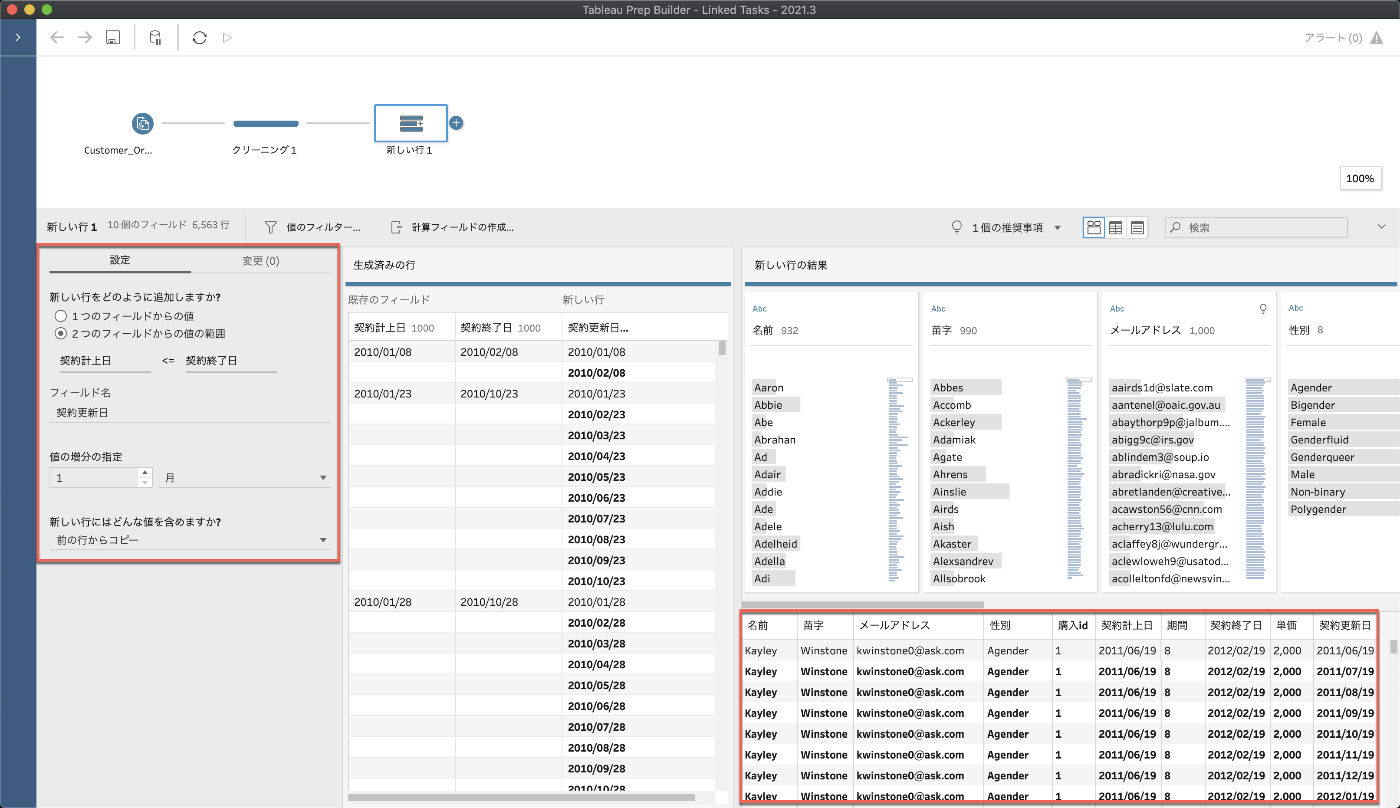
Task: Open 値のフィルター filter values
Action: point(312,227)
